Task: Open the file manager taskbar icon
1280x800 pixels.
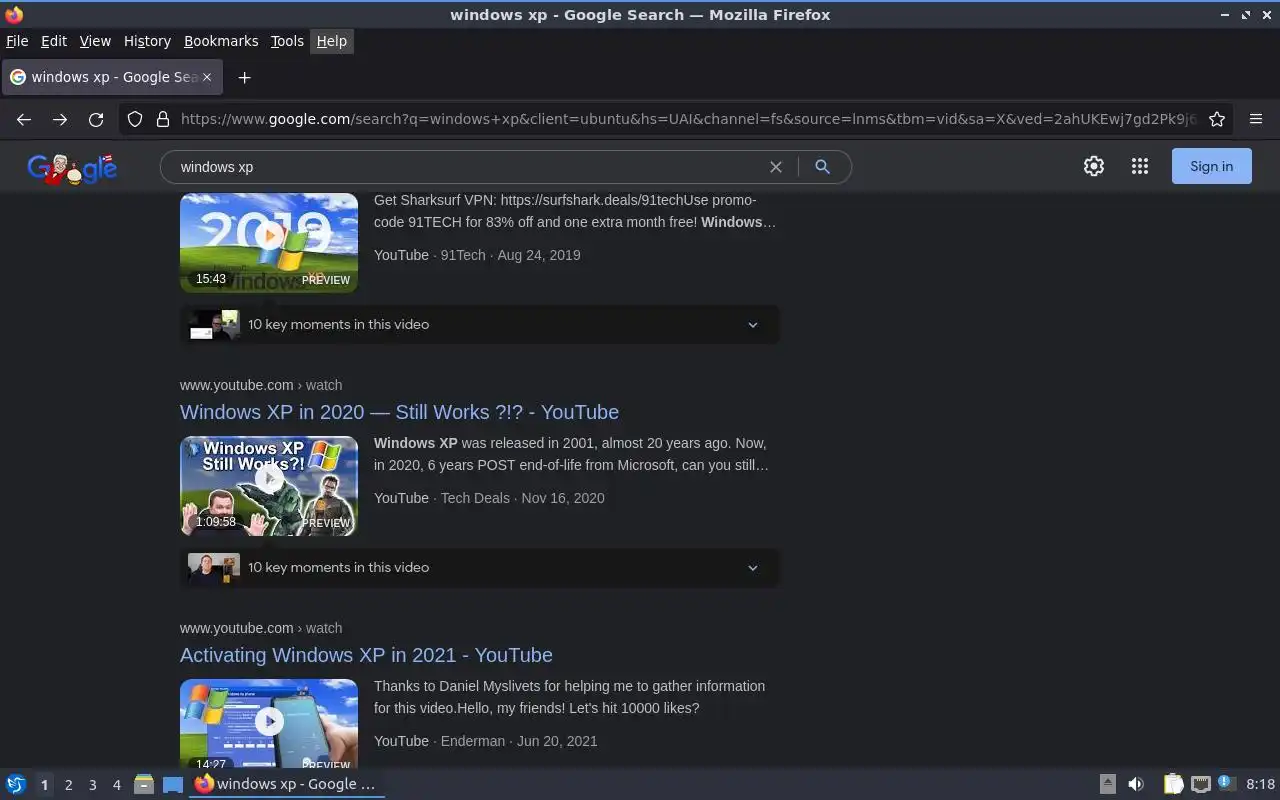Action: 144,784
